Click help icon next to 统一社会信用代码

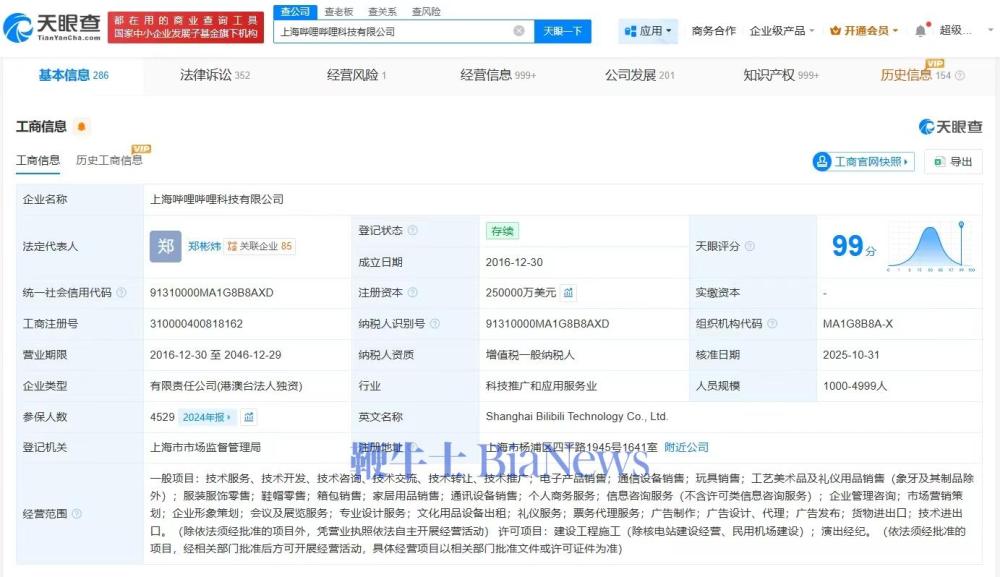click(121, 293)
